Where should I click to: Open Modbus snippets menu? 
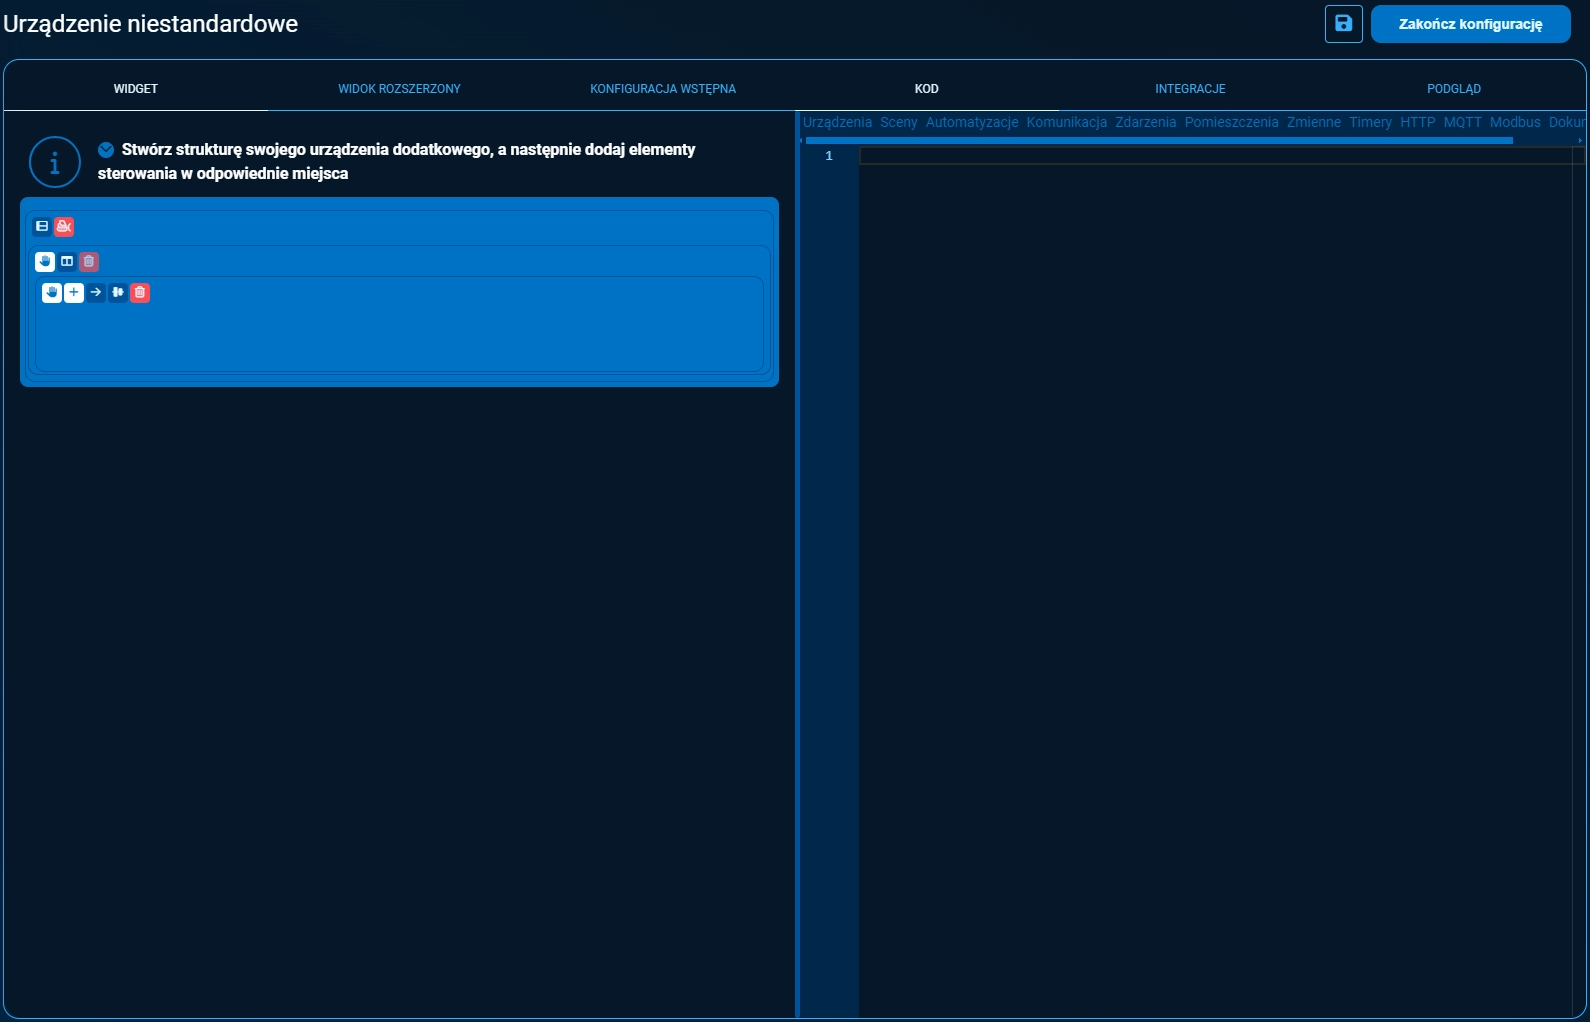[x=1515, y=122]
